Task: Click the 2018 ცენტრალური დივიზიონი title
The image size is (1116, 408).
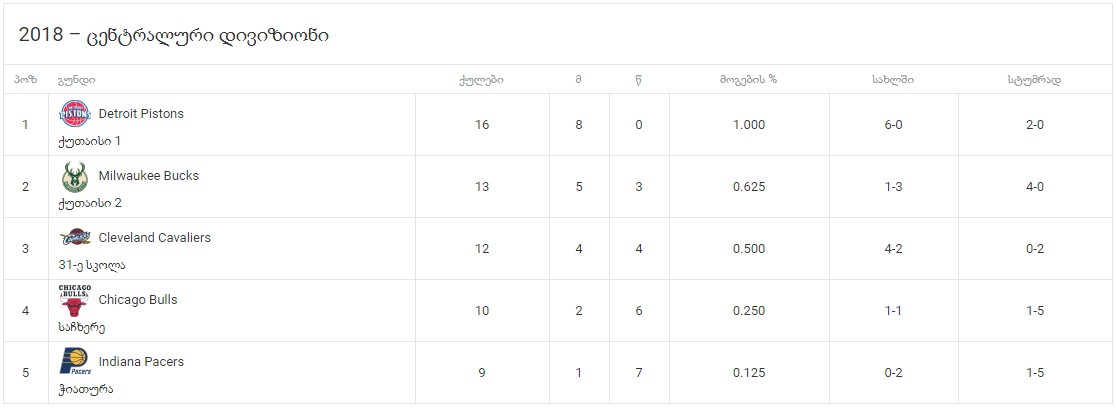Action: [x=174, y=36]
